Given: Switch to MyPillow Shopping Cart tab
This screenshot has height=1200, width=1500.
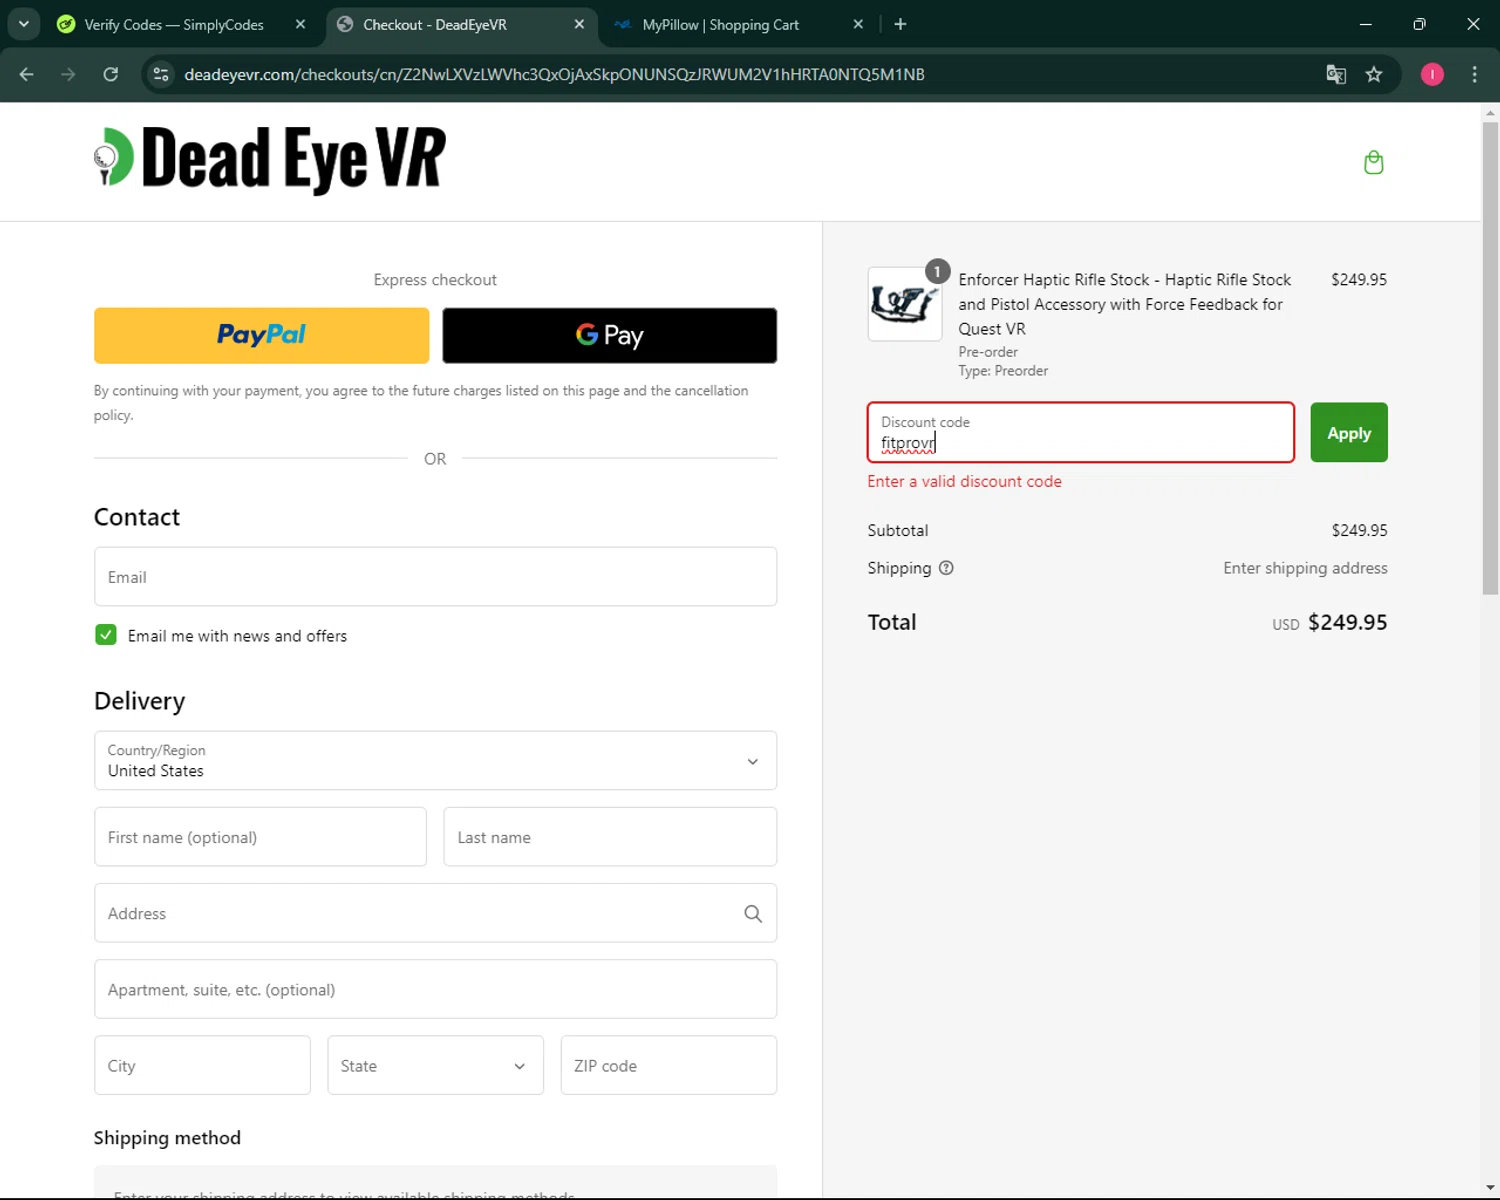Looking at the screenshot, I should [720, 24].
